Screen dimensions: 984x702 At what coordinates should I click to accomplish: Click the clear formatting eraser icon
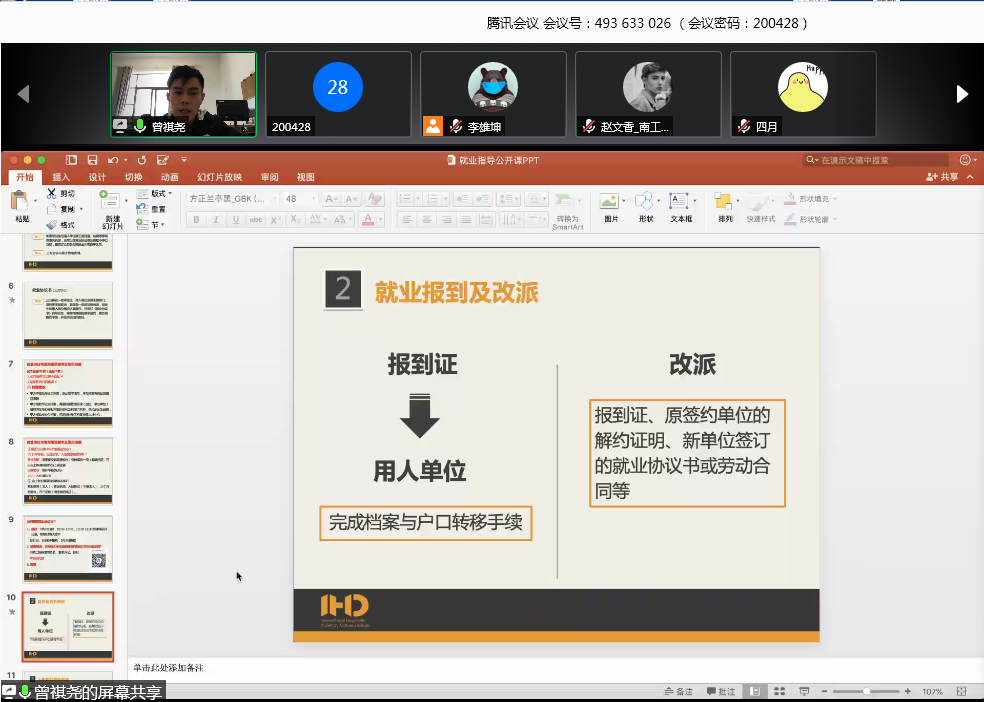(375, 199)
